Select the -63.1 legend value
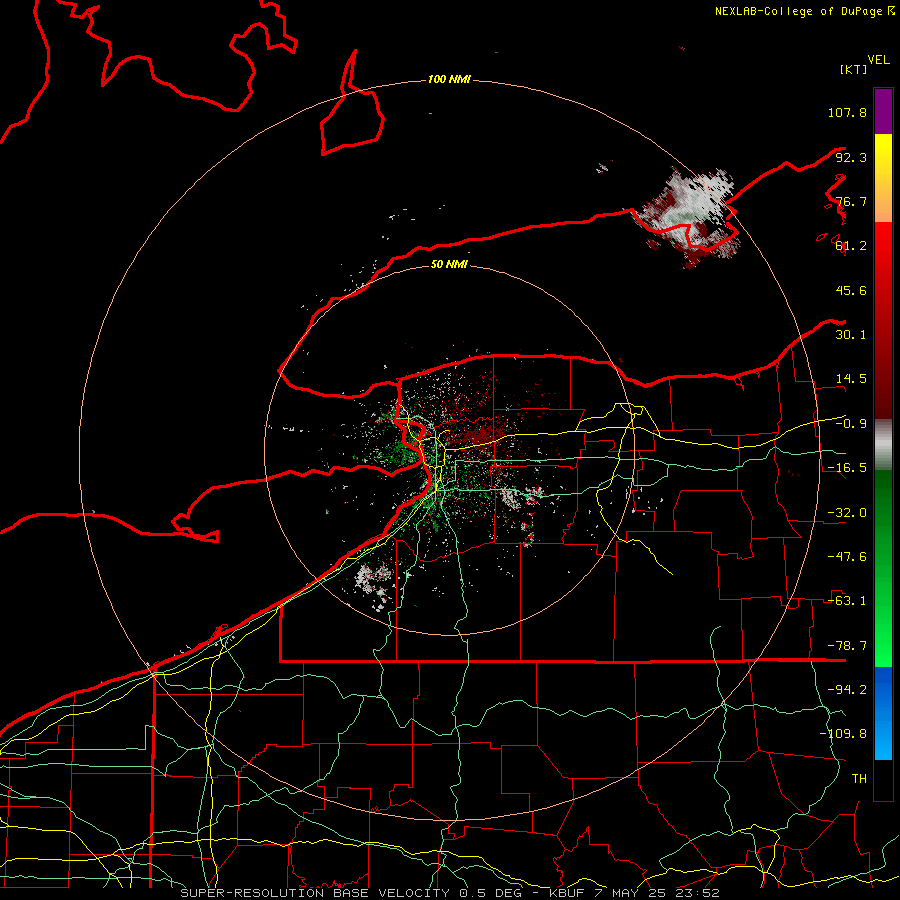This screenshot has height=900, width=900. [847, 601]
